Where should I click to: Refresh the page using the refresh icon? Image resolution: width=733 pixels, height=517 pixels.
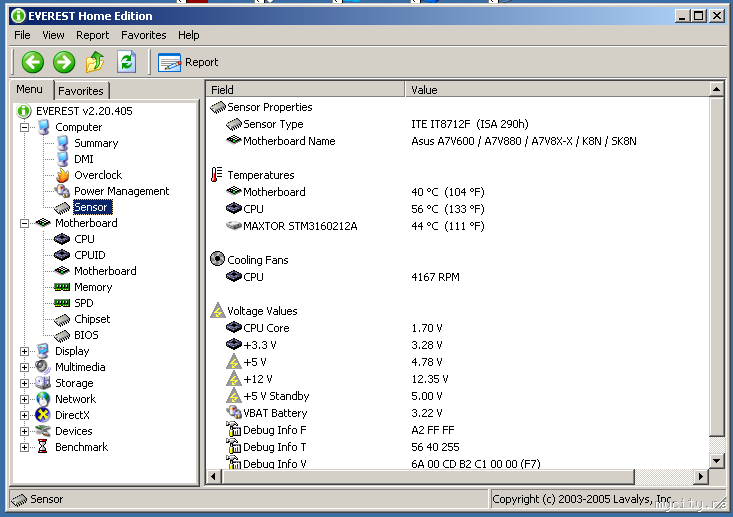(126, 62)
